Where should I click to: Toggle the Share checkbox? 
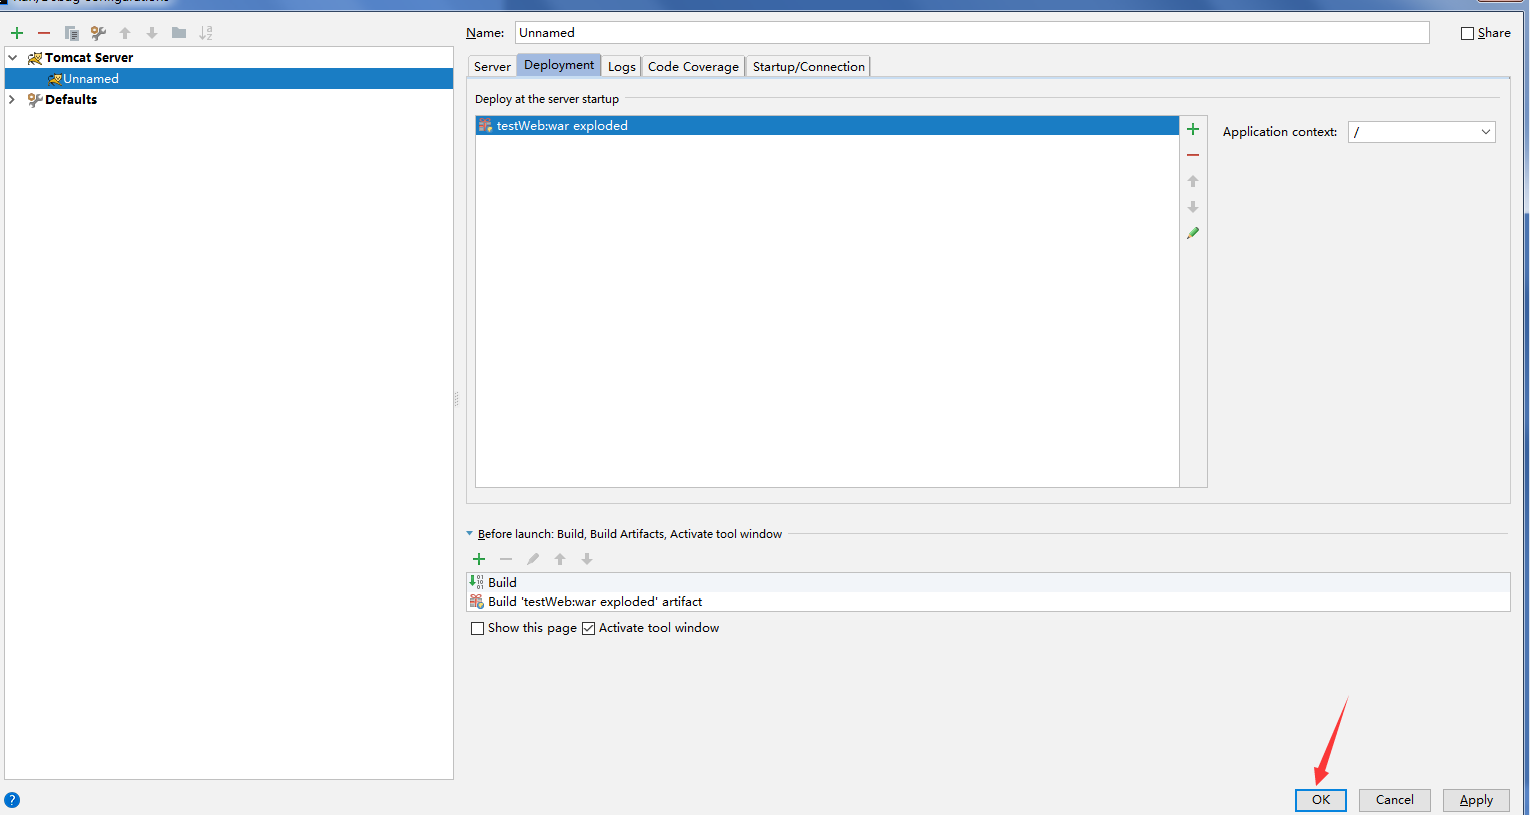point(1467,33)
